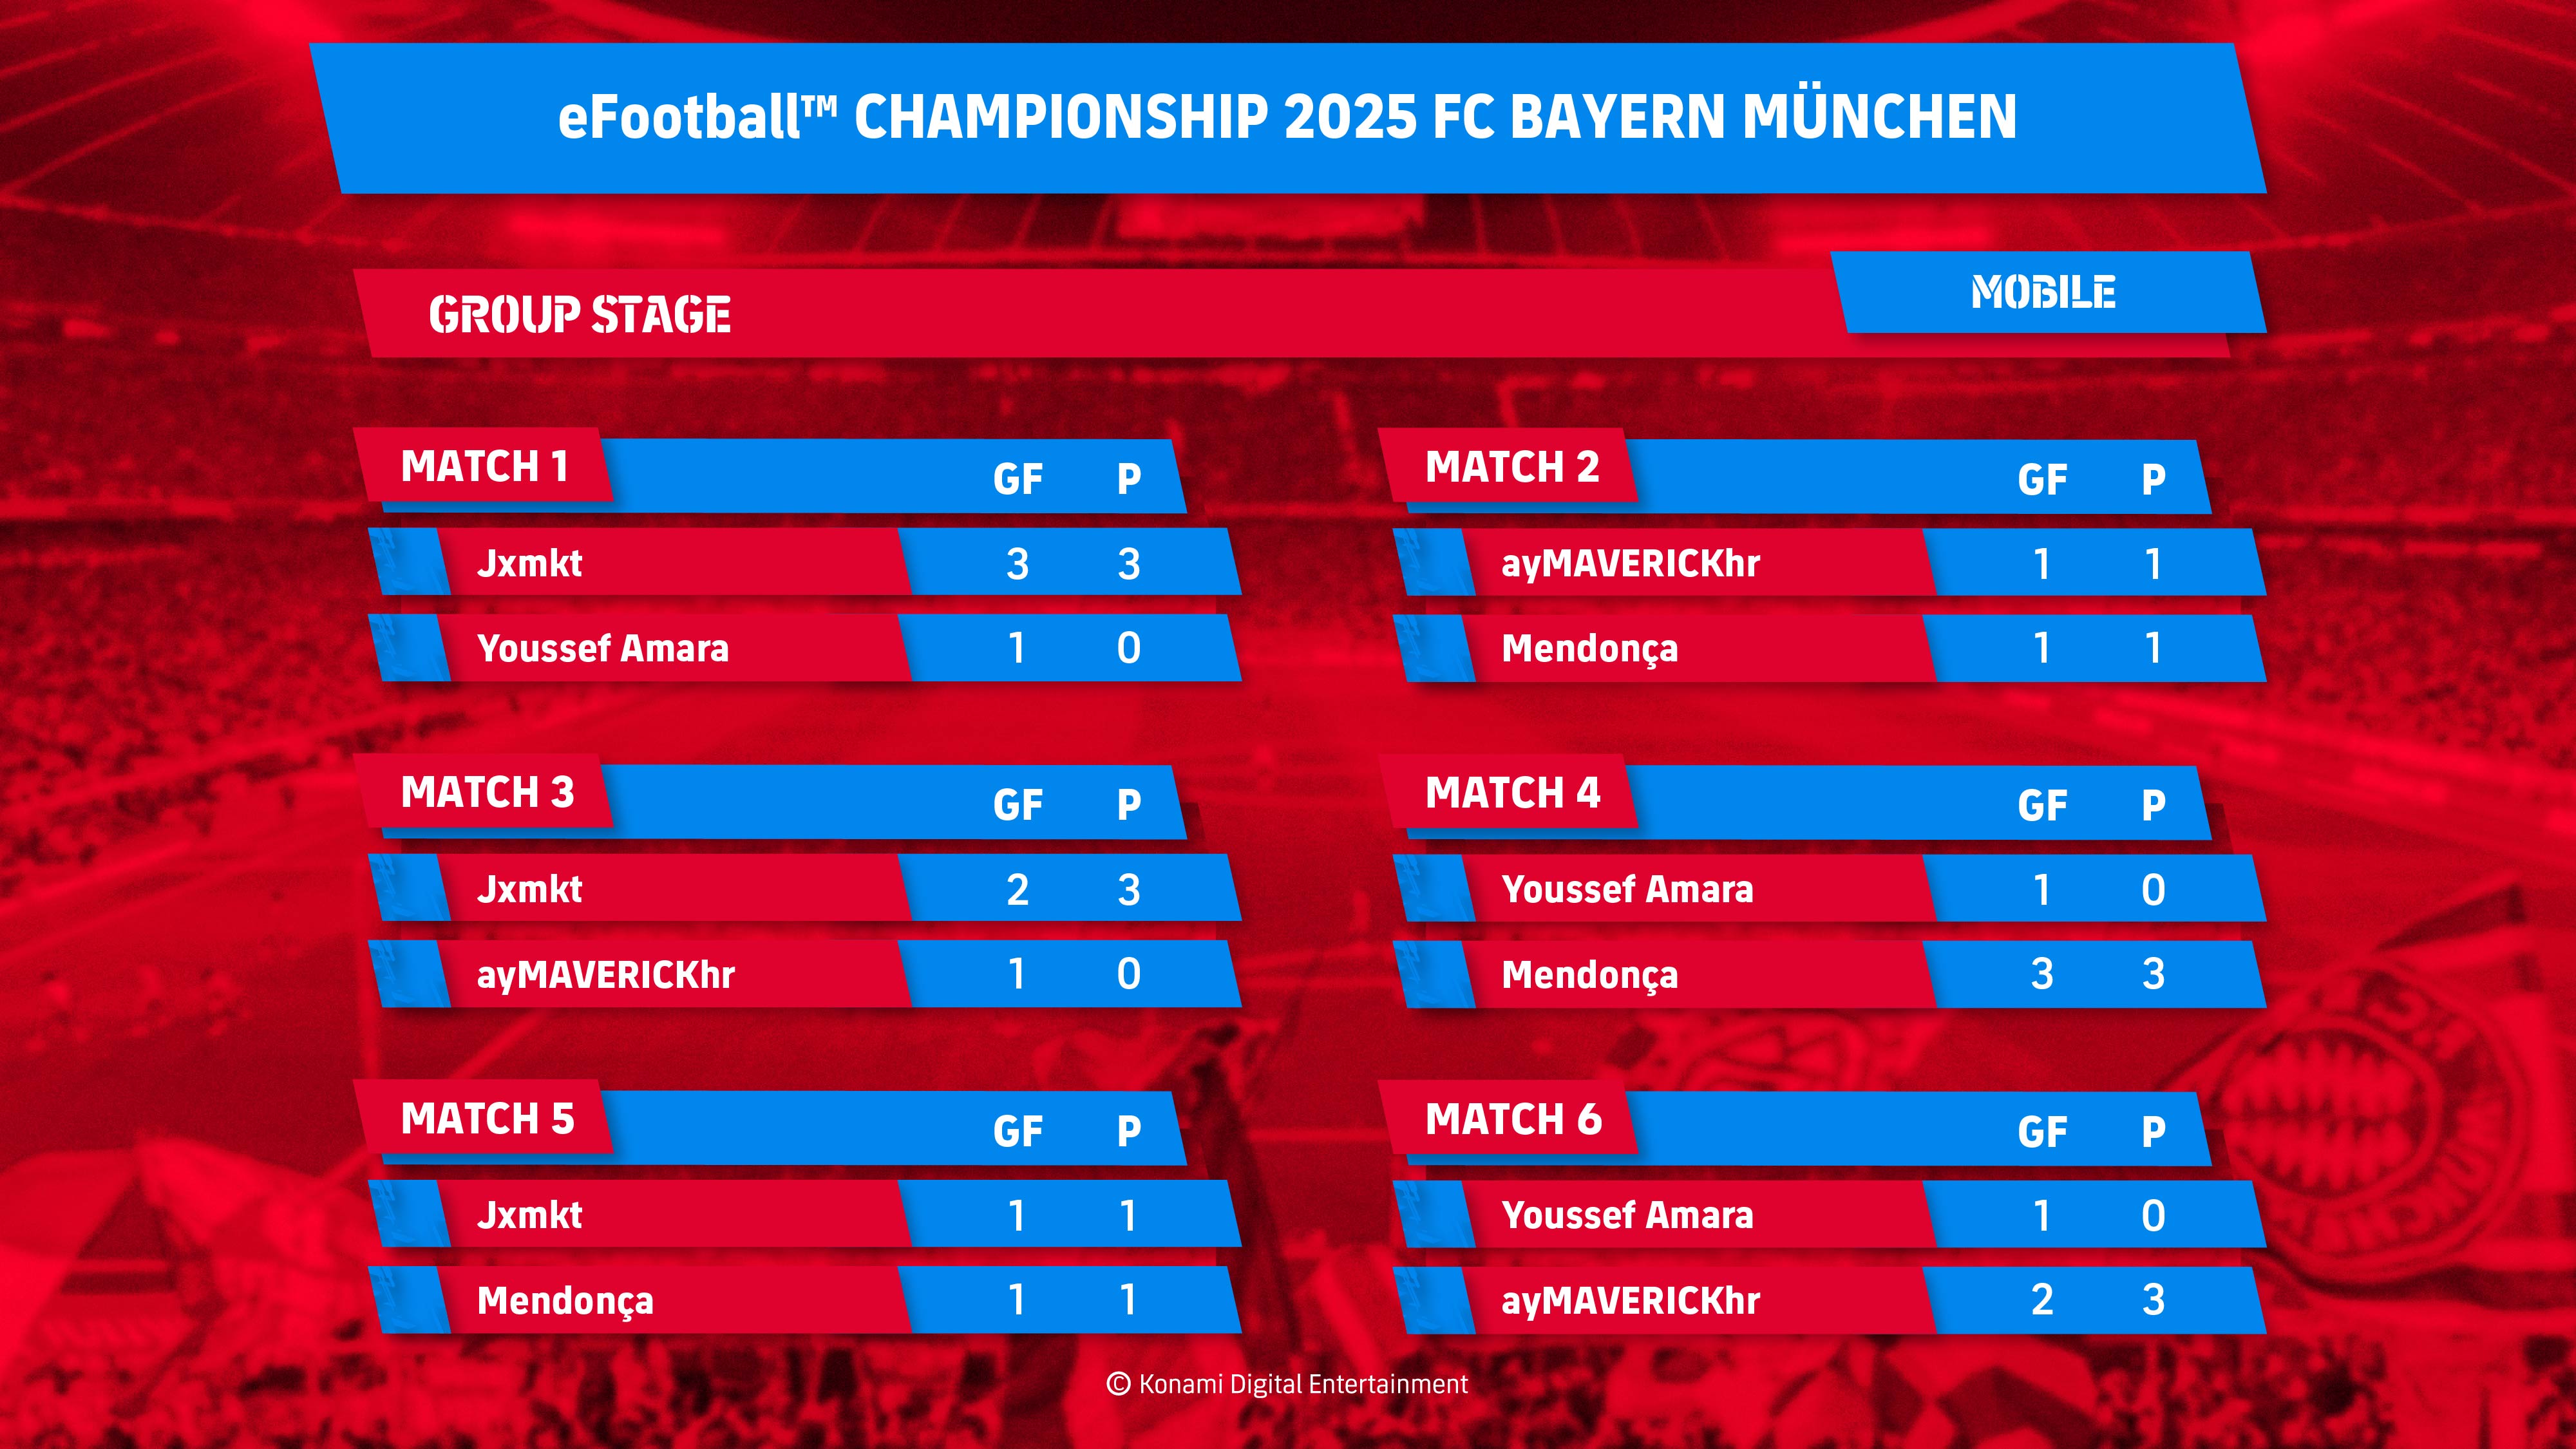The image size is (2576, 1449).
Task: Click the championship title banner
Action: tap(1287, 118)
